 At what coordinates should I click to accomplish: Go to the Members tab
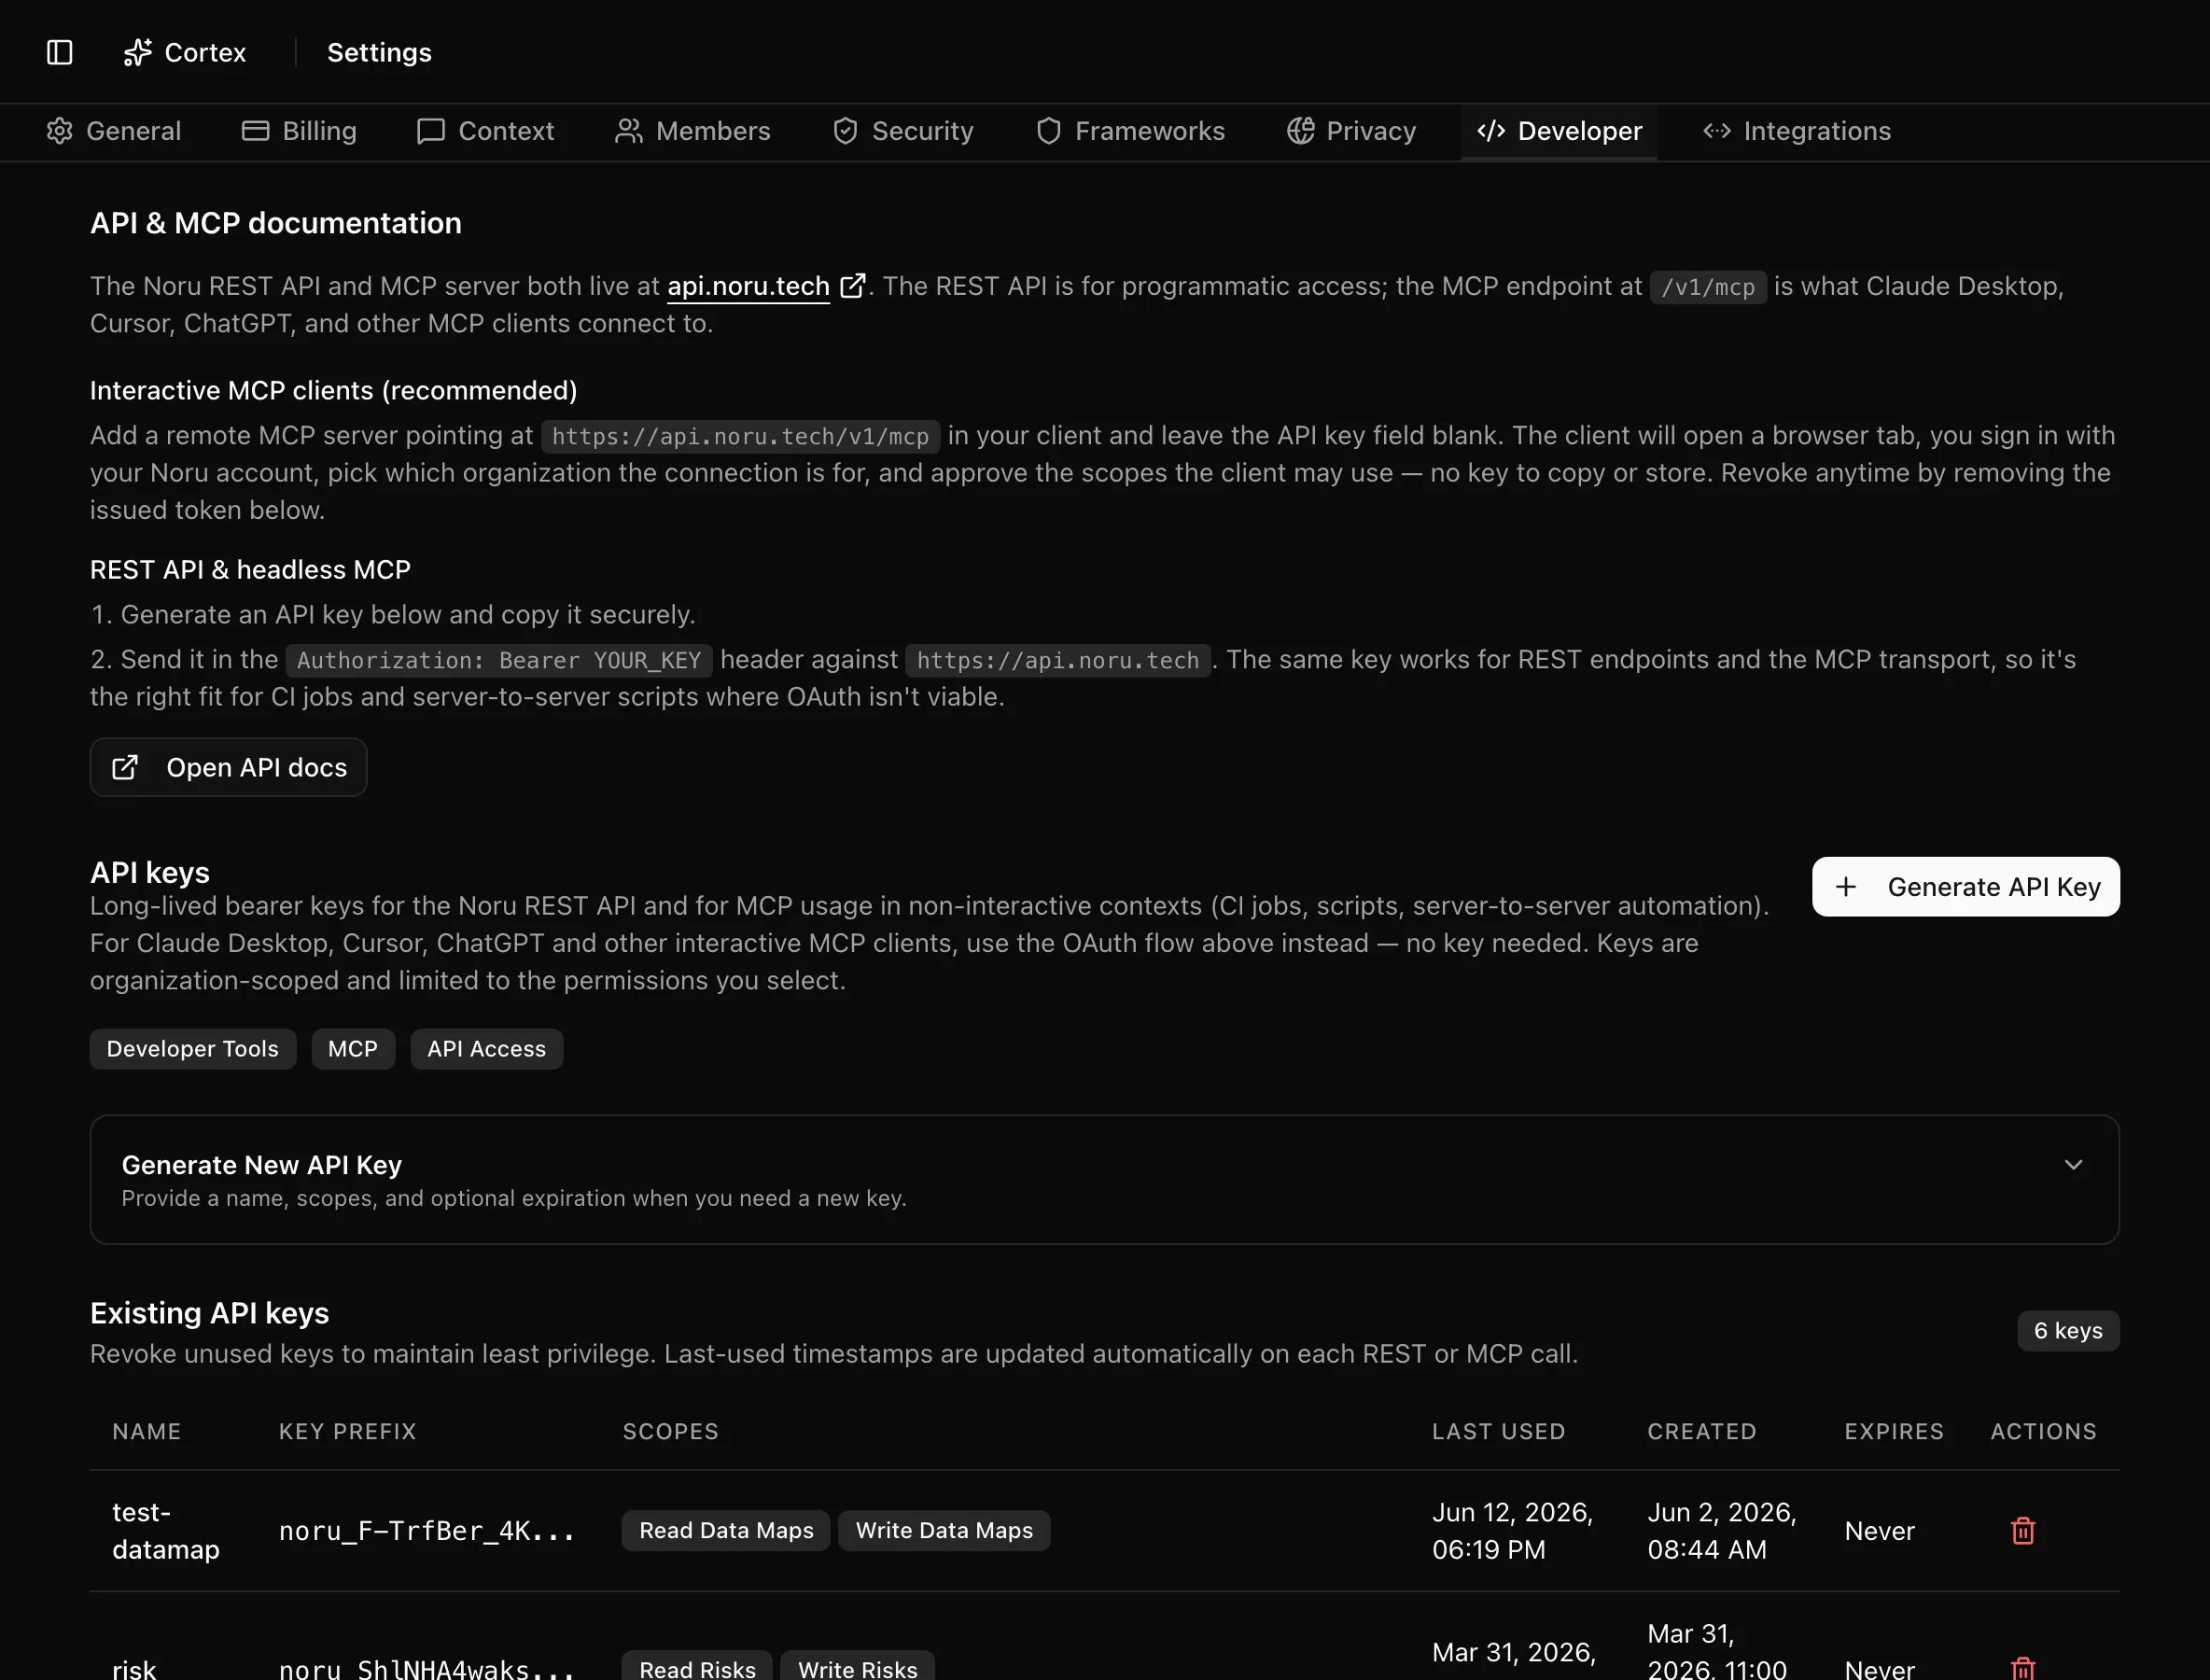[x=692, y=131]
